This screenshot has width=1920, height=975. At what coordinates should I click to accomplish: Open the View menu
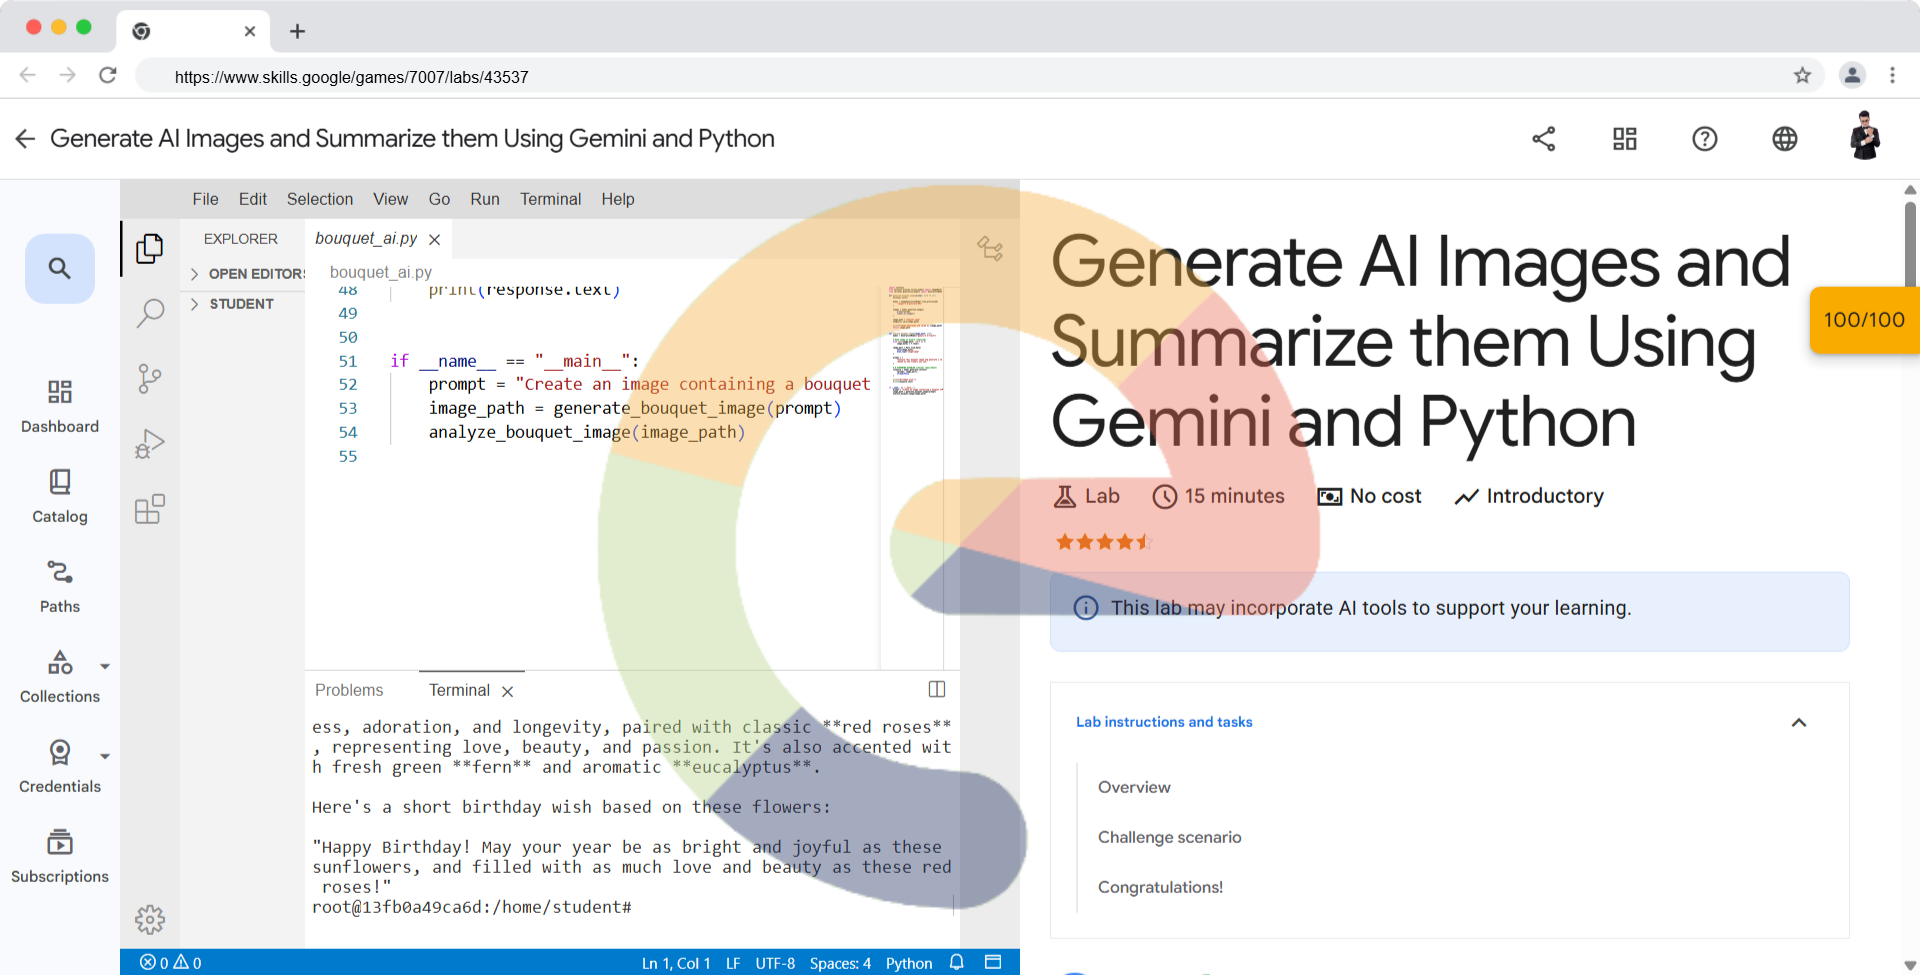coord(391,199)
